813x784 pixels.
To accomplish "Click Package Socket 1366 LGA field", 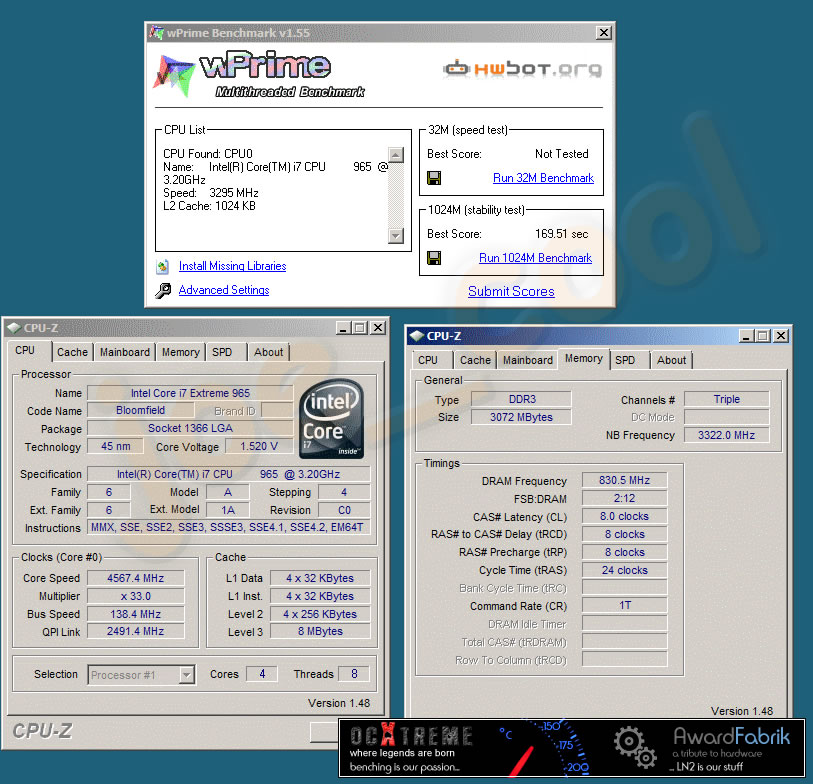I will point(190,428).
